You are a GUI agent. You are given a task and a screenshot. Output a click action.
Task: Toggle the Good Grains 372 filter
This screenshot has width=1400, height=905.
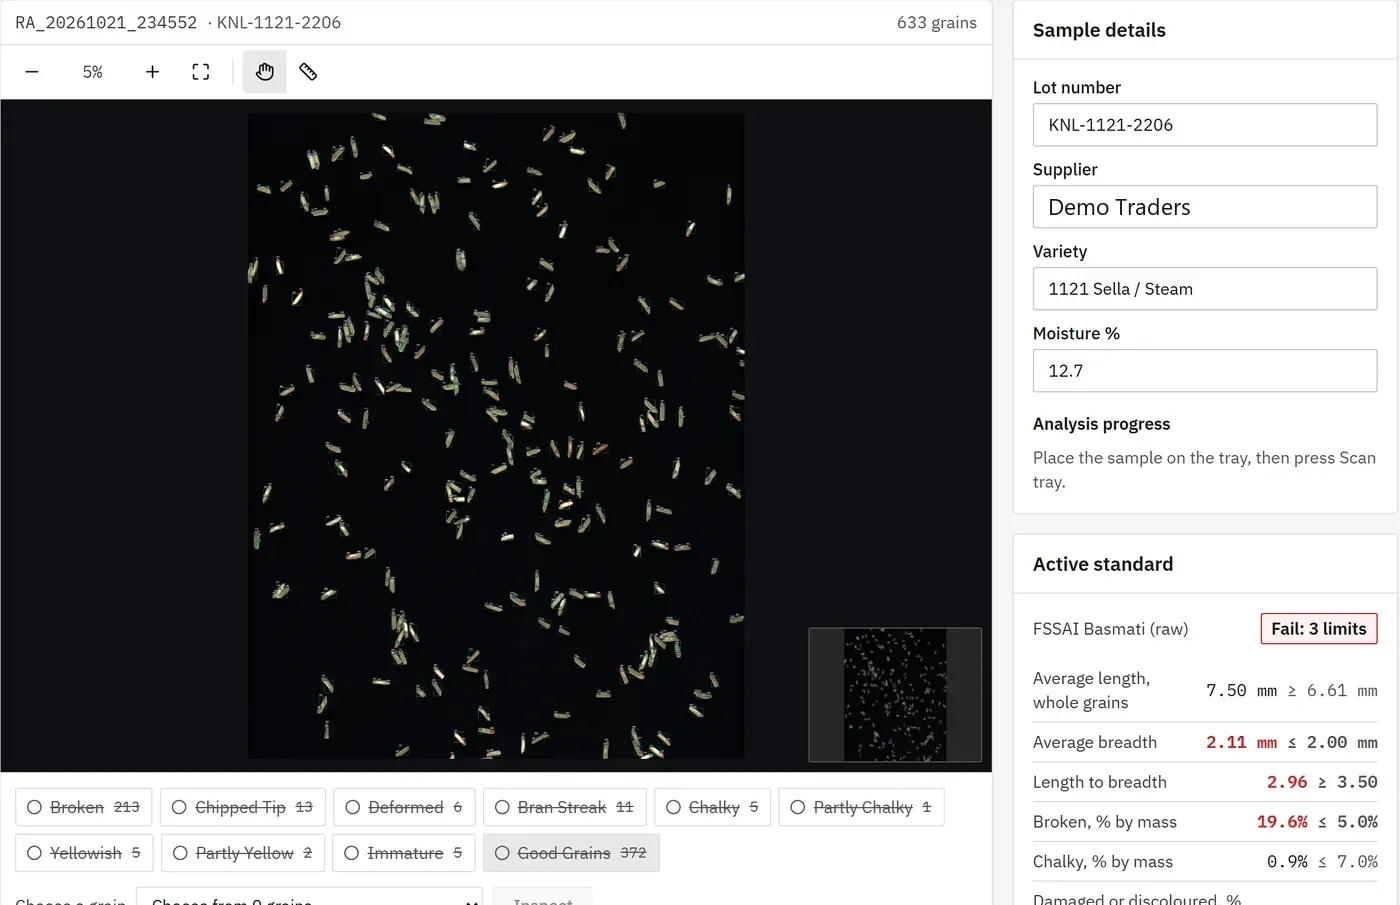571,853
